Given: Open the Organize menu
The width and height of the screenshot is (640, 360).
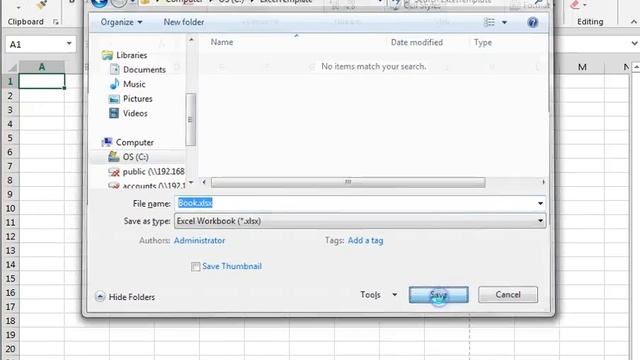Looking at the screenshot, I should tap(121, 22).
